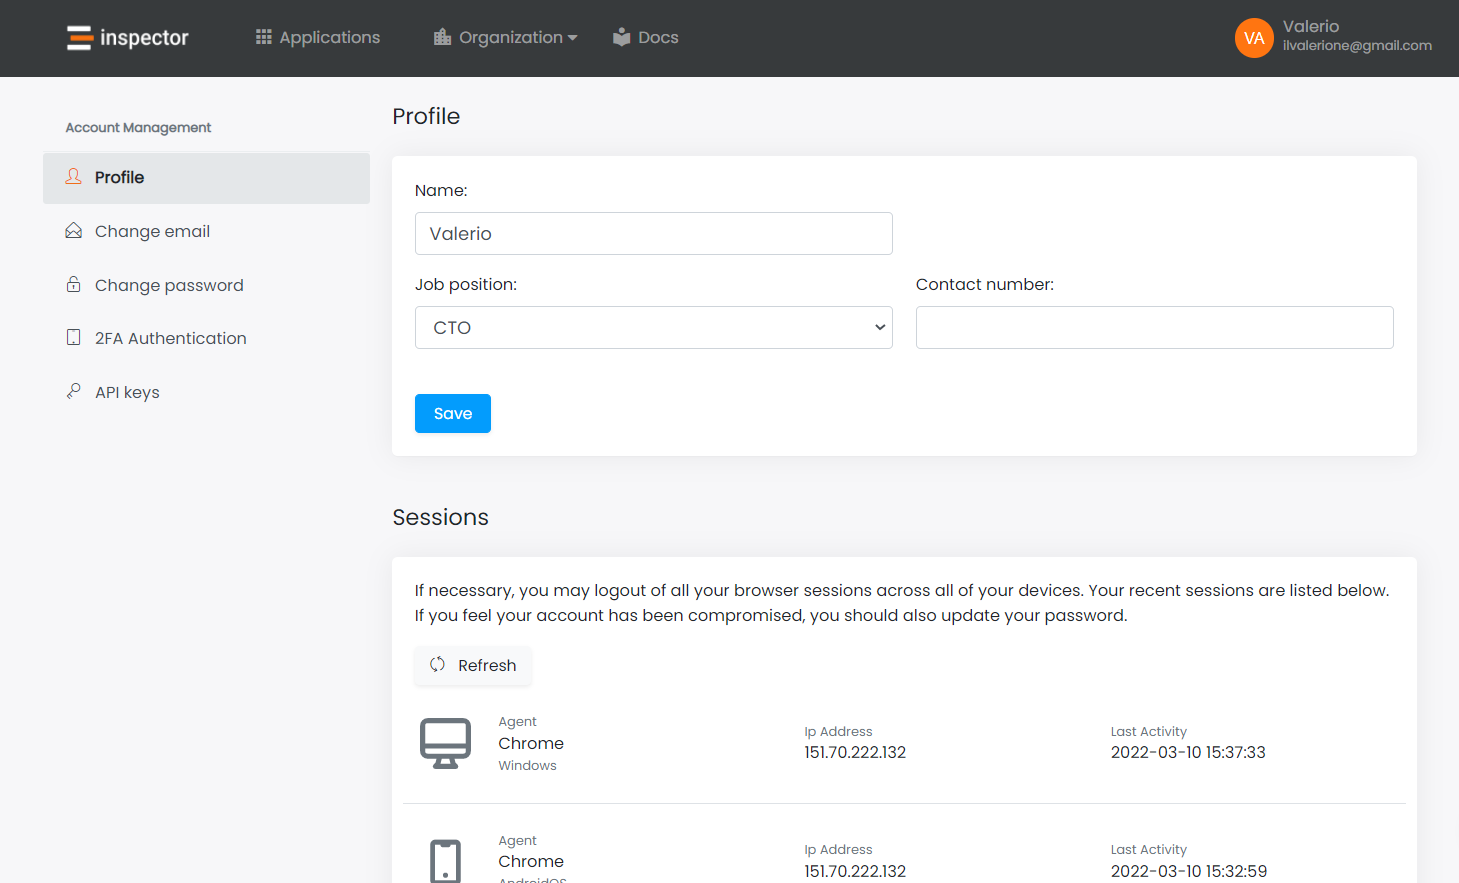Click the VA user avatar
The width and height of the screenshot is (1459, 883).
(x=1254, y=38)
